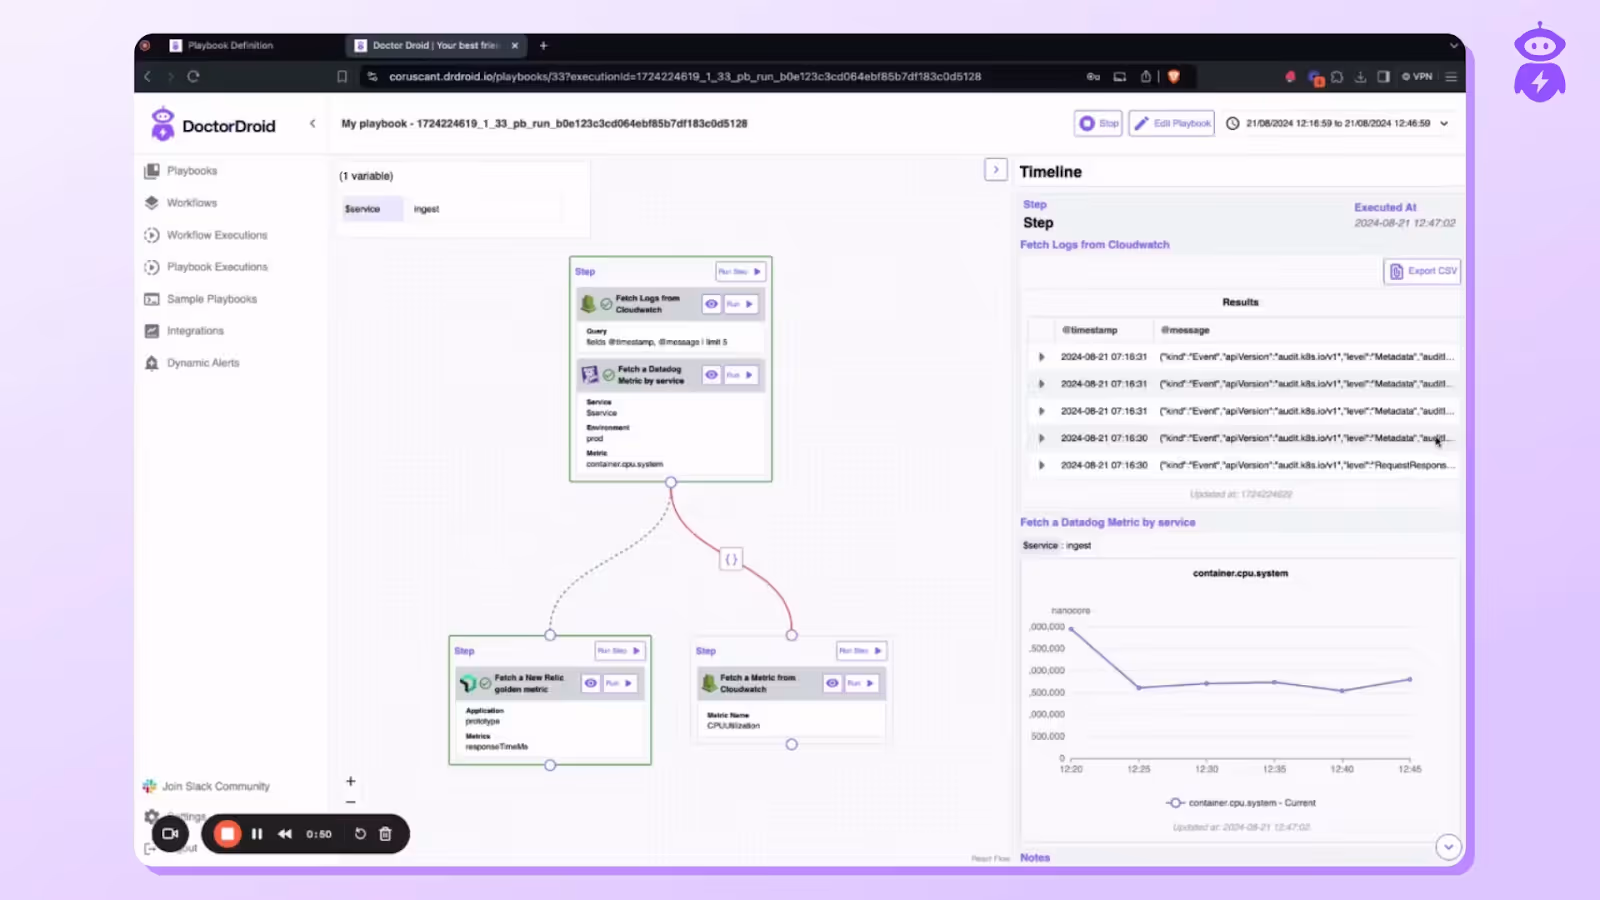Click the Join Slack Community link
The height and width of the screenshot is (900, 1600).
207,786
